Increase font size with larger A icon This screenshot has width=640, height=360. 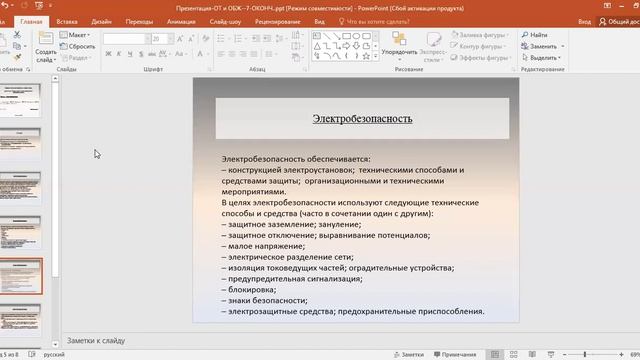click(180, 39)
